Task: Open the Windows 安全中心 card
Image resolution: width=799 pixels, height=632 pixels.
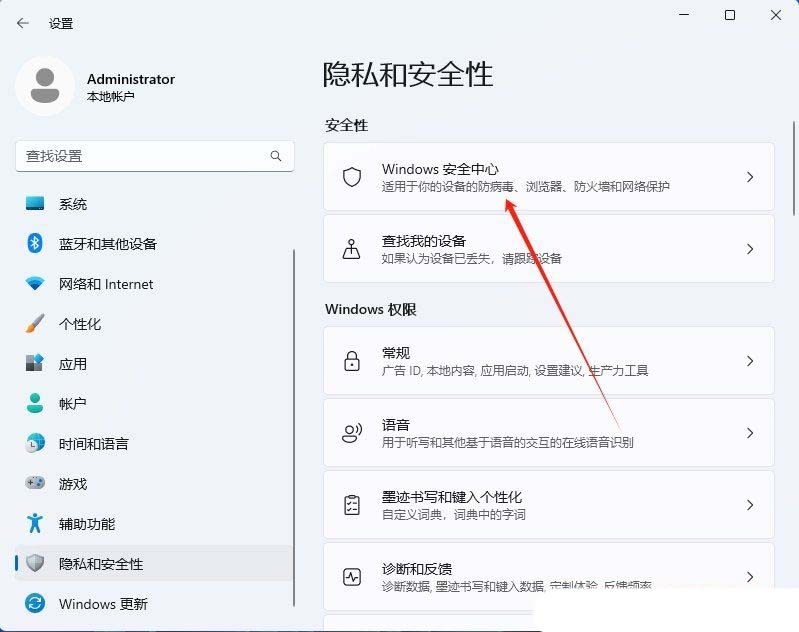Action: 549,177
